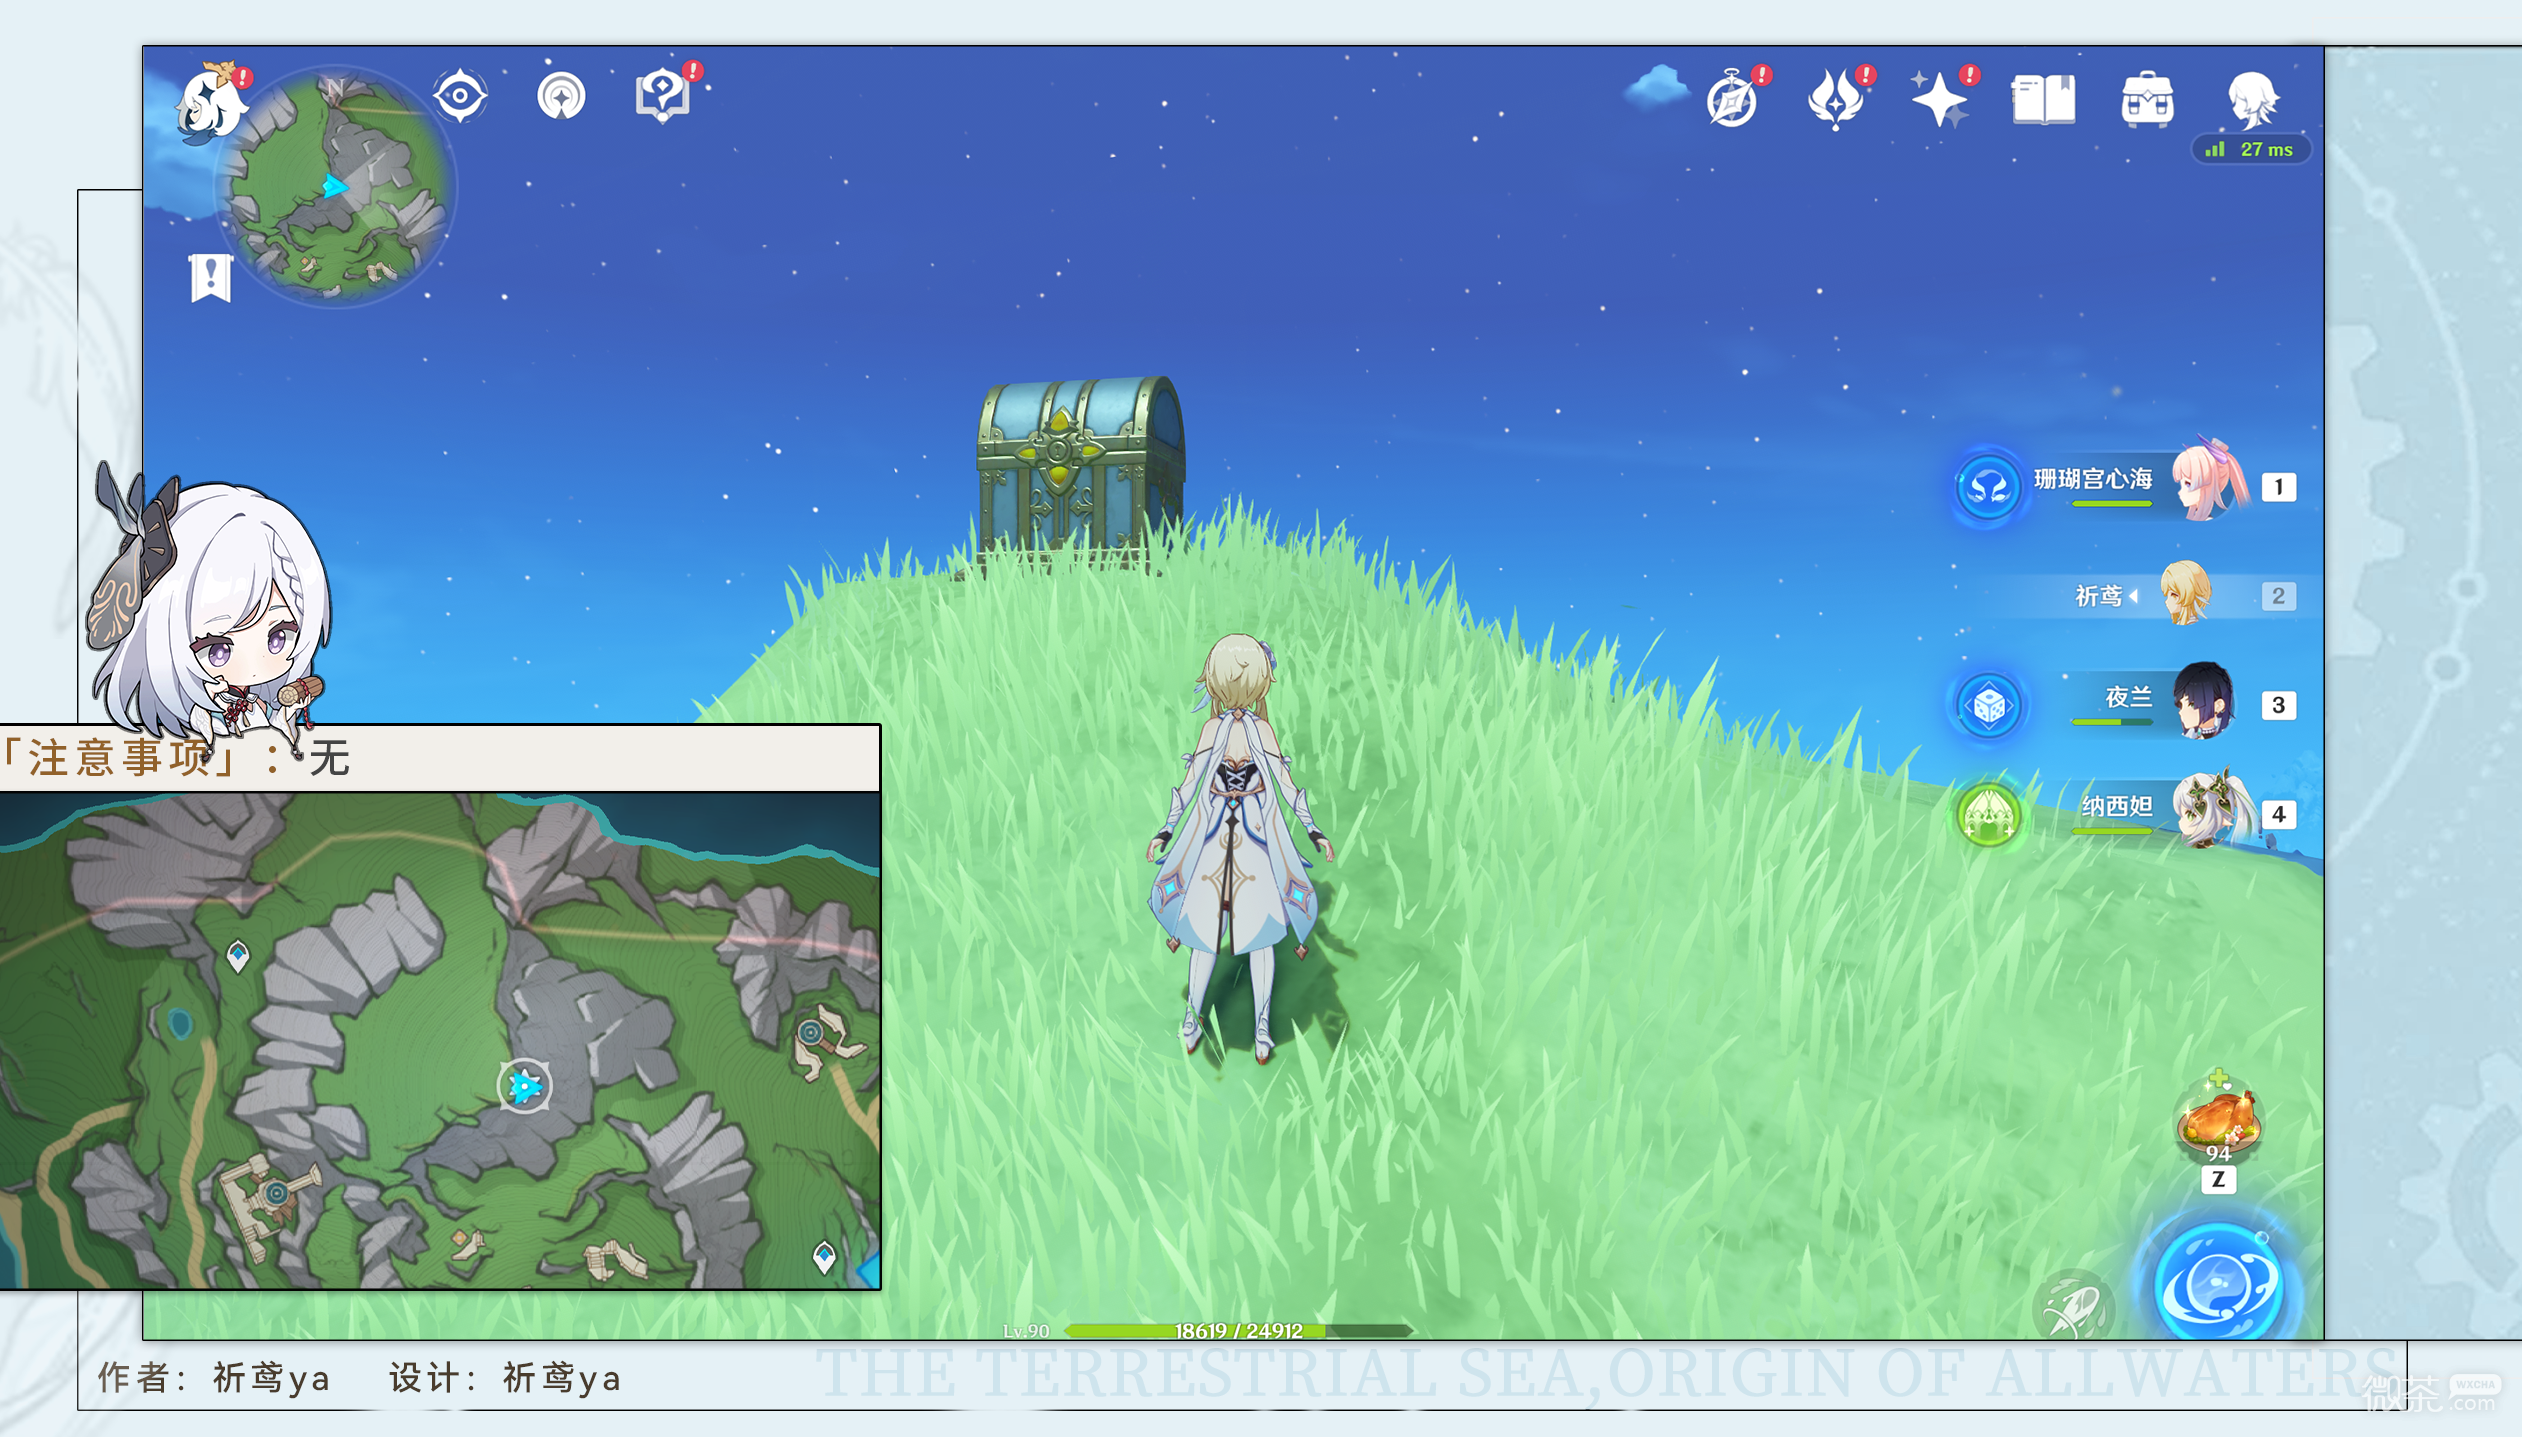Open the events compass icon
2522x1437 pixels.
pos(1733,99)
